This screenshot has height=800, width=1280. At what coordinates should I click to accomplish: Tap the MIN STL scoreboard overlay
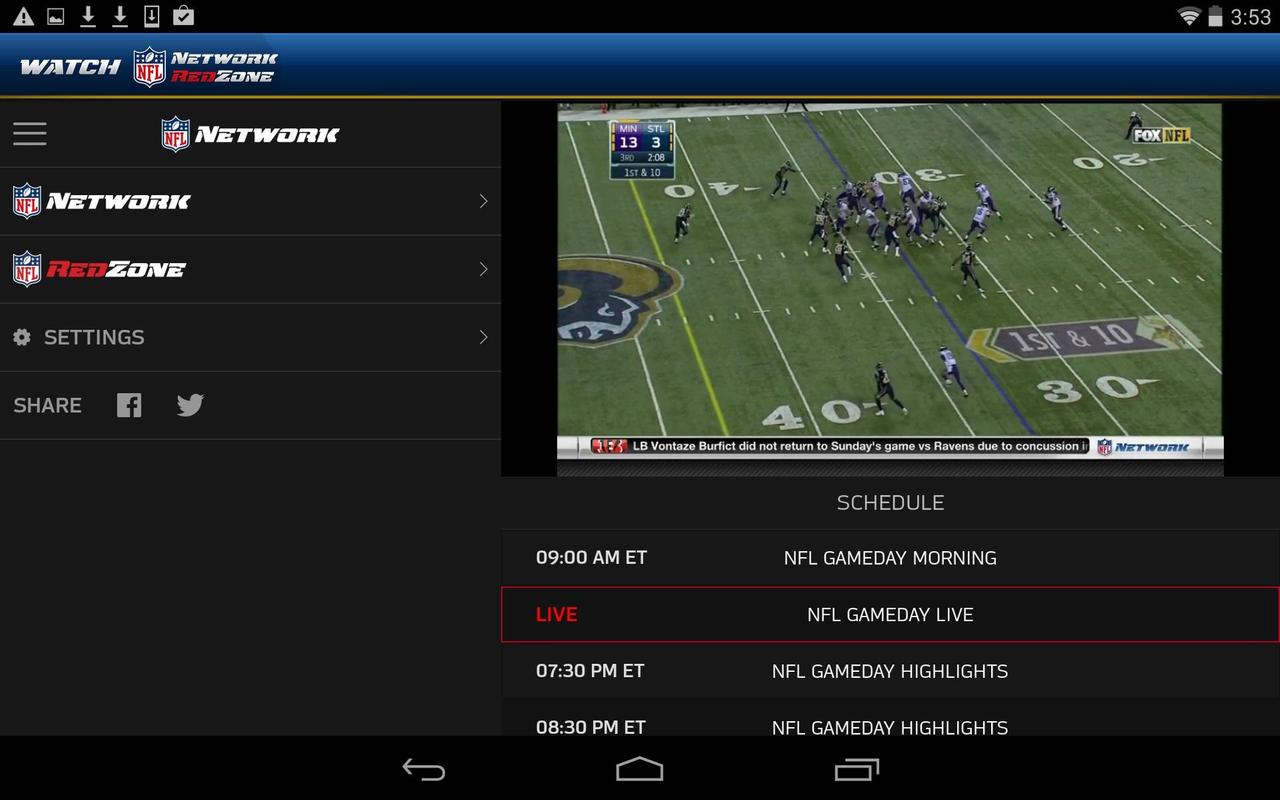(x=642, y=150)
